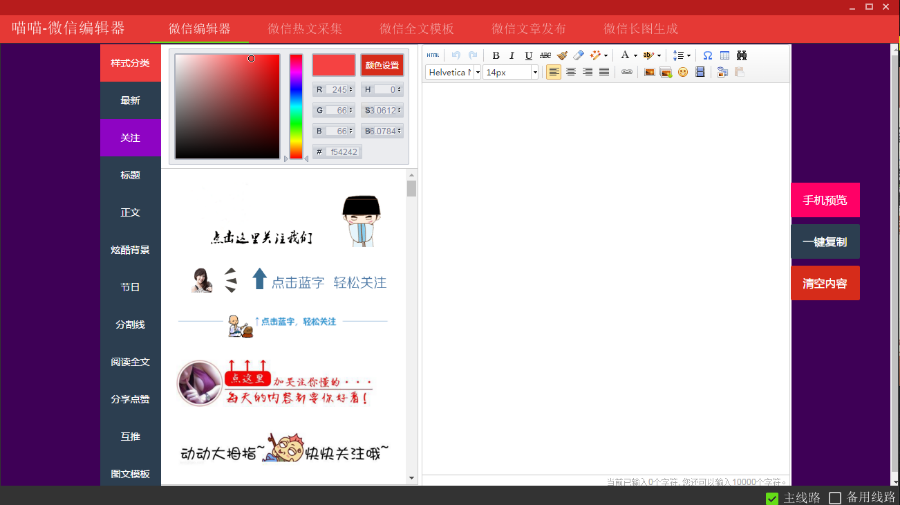Toggle underline formatting
The width and height of the screenshot is (900, 505).
(x=529, y=56)
